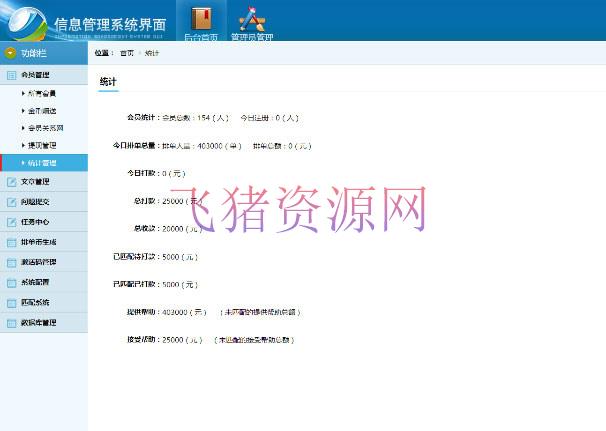Click the 任务中心 sidebar icon

tap(11, 222)
